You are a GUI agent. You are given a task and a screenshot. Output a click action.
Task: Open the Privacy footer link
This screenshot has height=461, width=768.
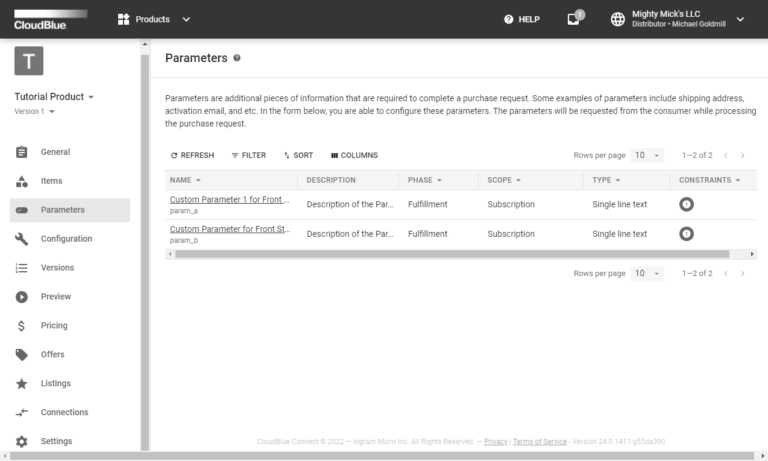496,441
